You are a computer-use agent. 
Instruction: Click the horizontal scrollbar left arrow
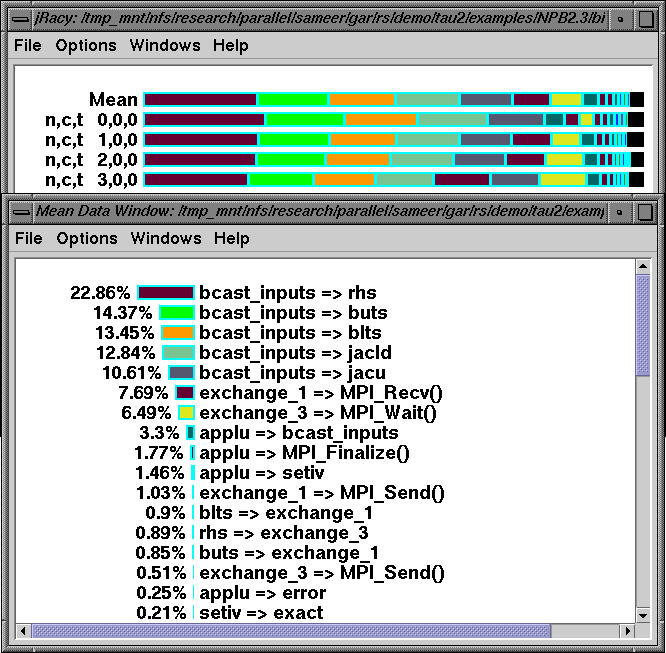24,631
